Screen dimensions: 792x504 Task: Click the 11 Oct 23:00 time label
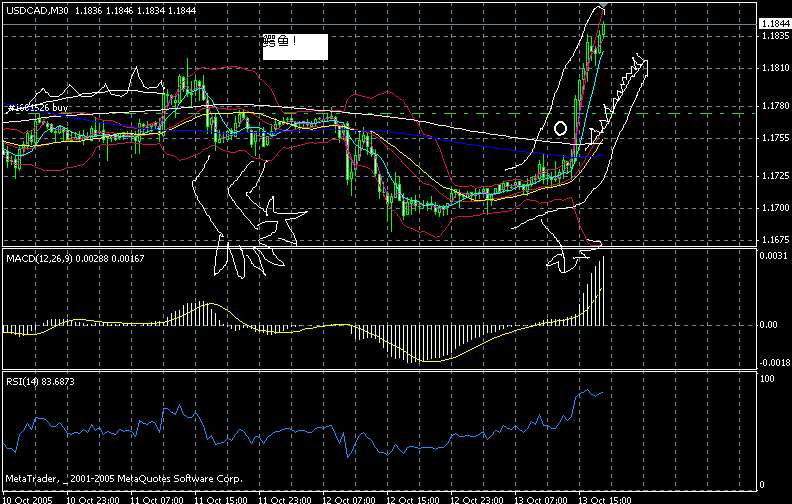click(x=285, y=500)
